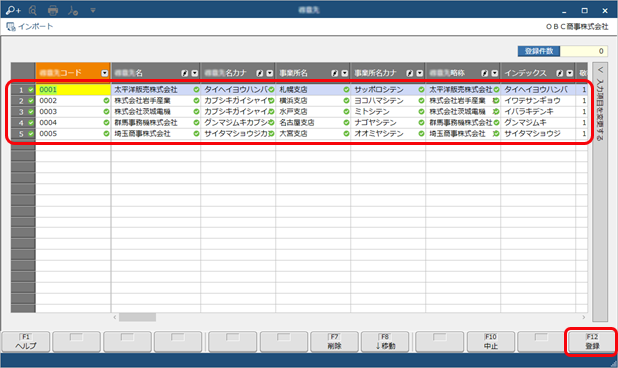Click the 登録件数 count field
Viewport: 618px width, 368px height.
coord(583,51)
